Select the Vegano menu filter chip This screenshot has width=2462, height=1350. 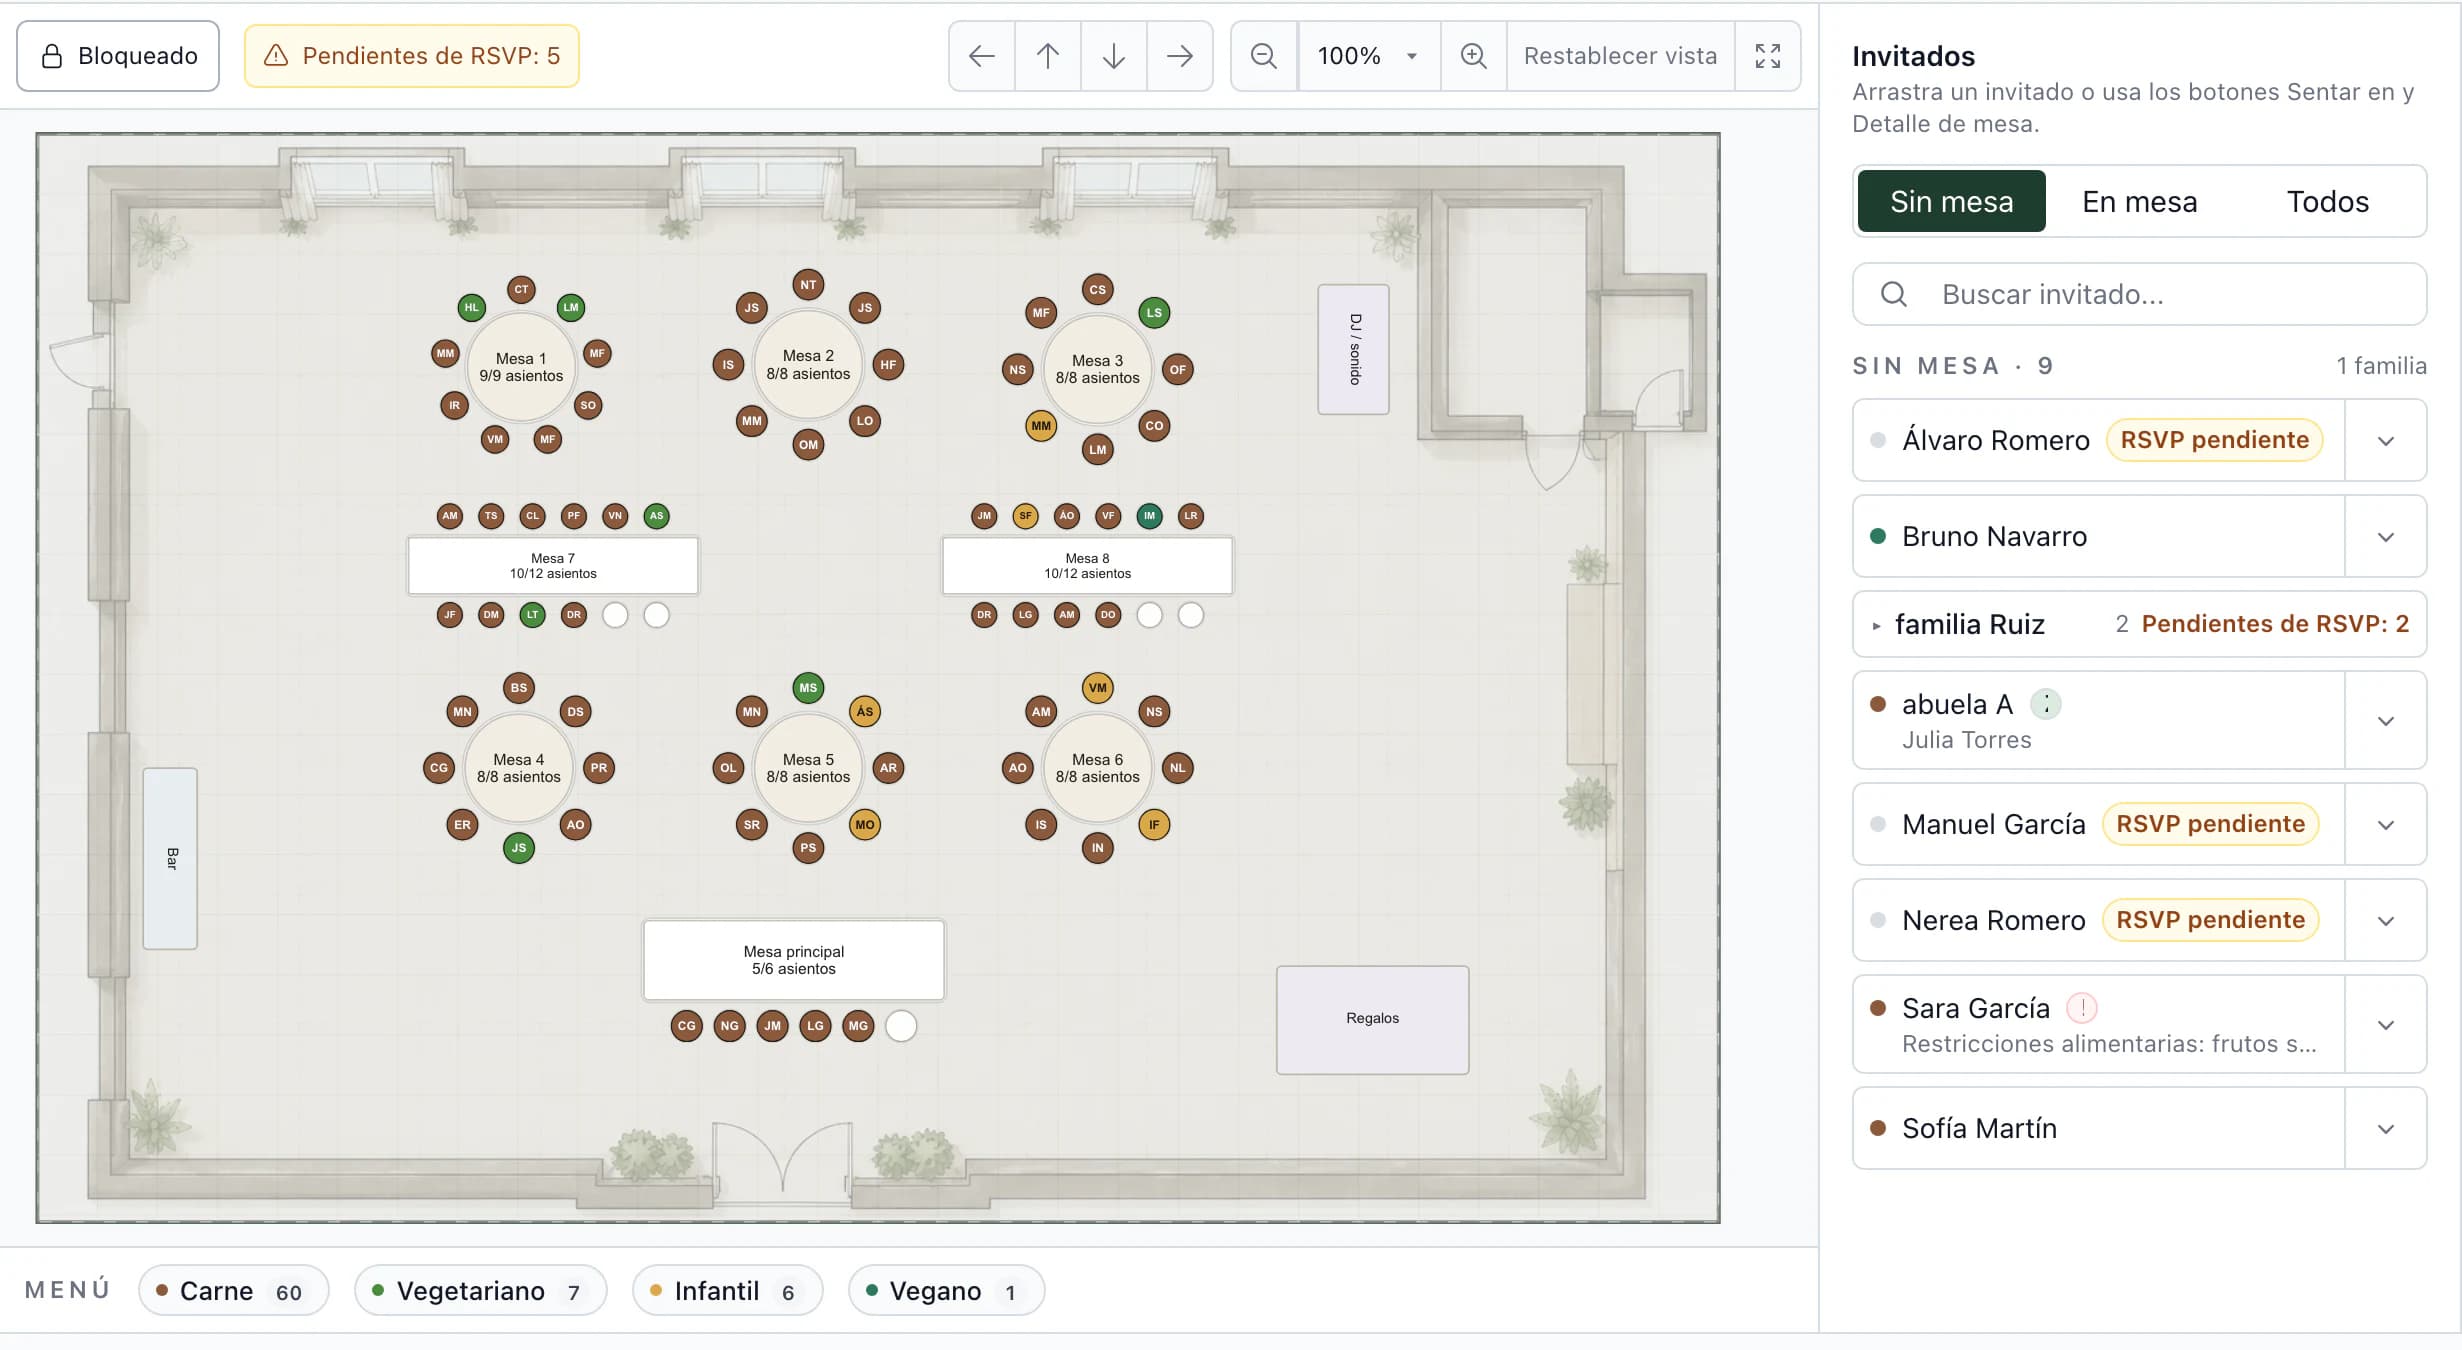pos(946,1291)
